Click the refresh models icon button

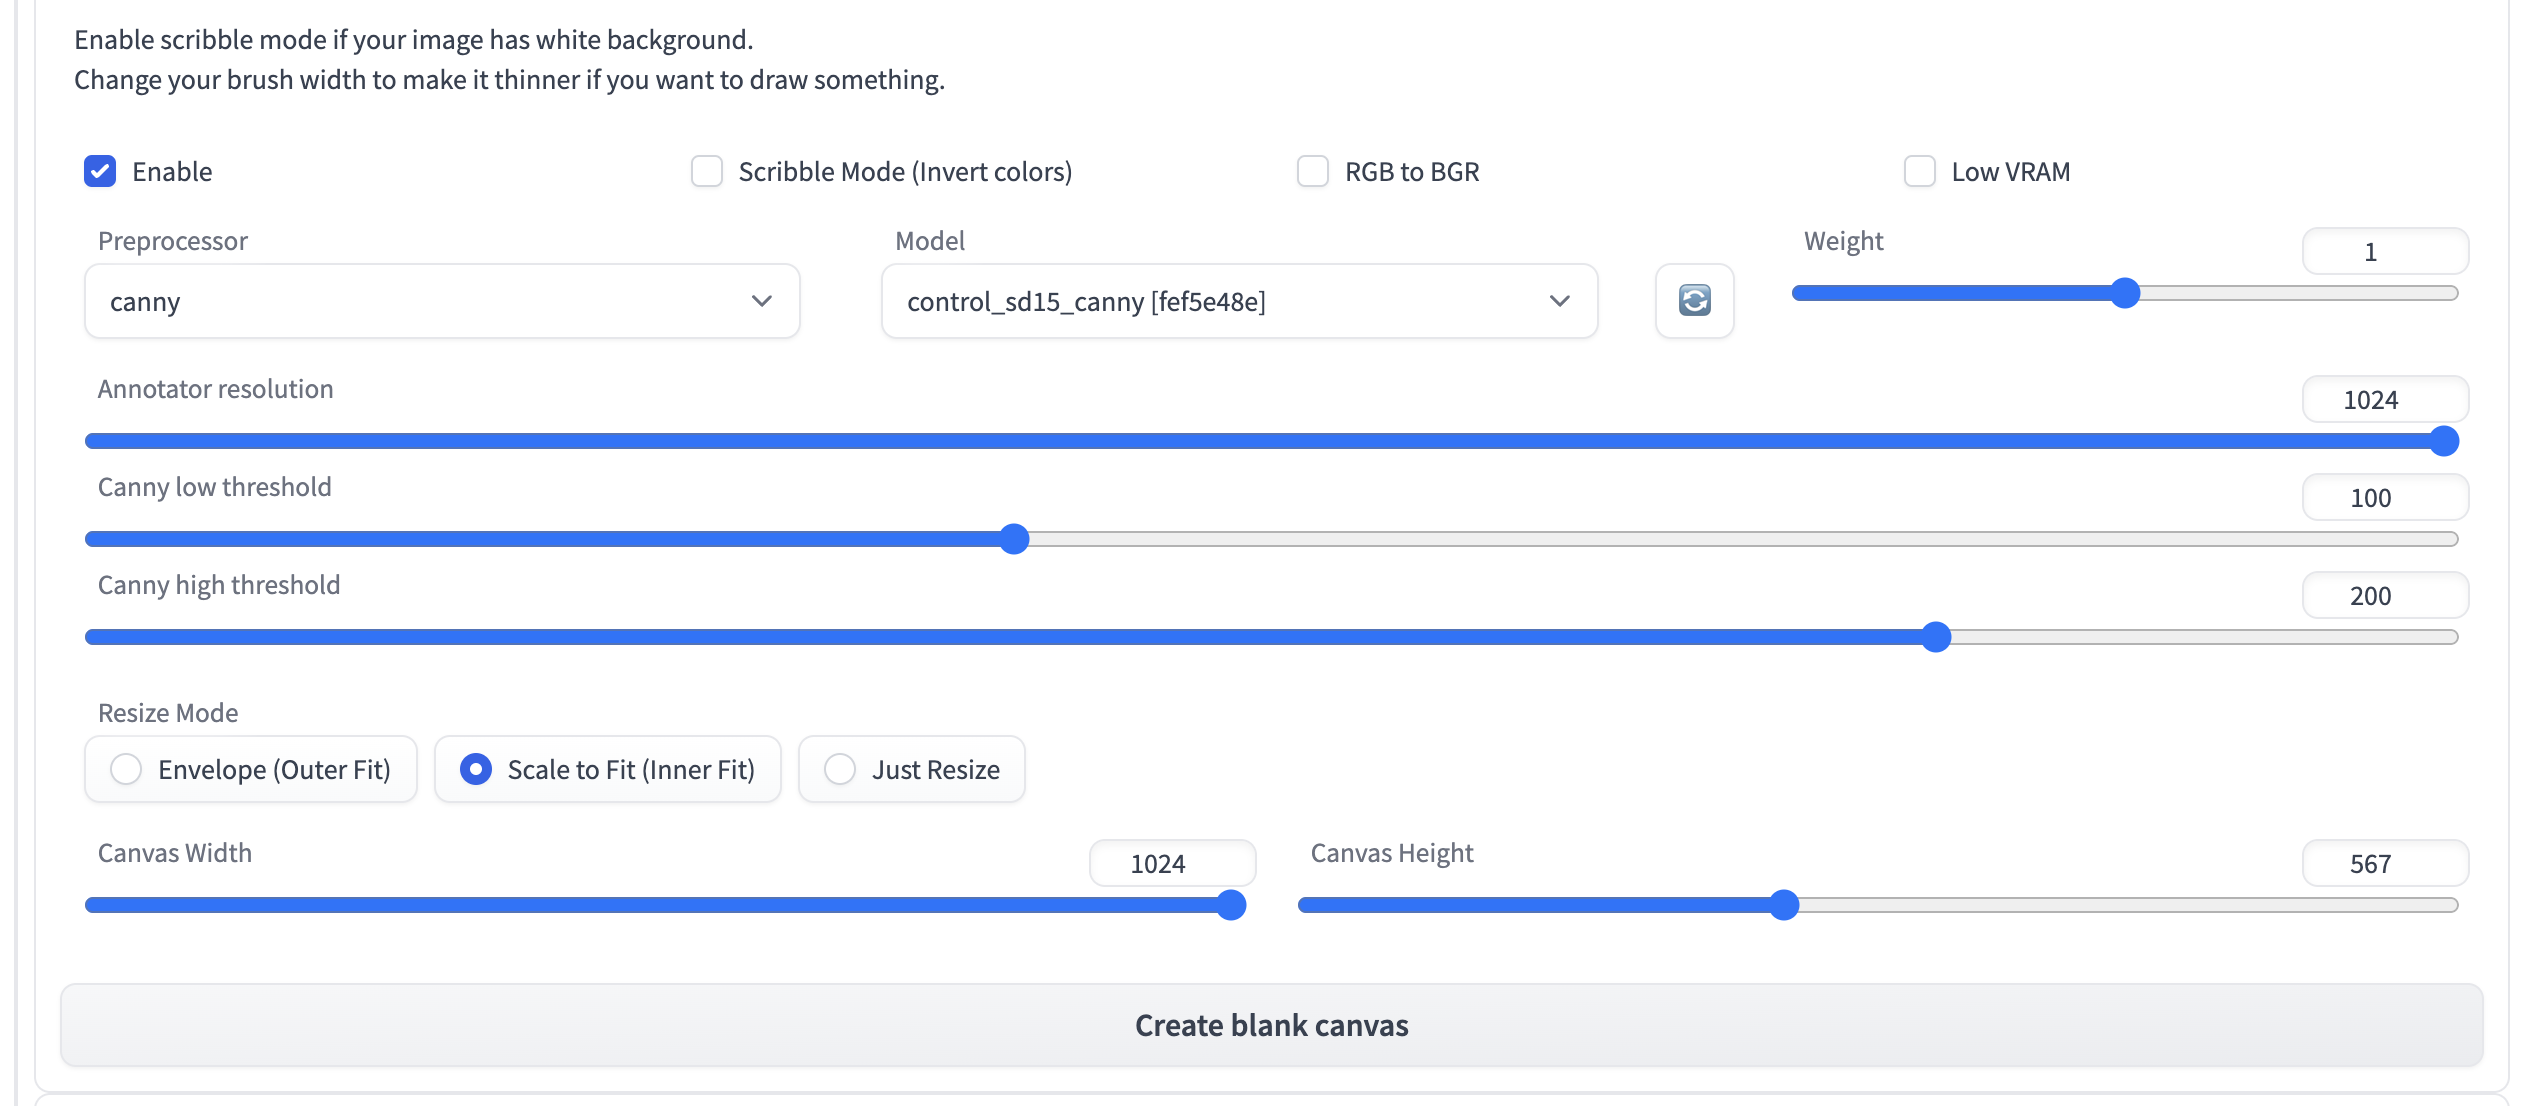tap(1694, 301)
